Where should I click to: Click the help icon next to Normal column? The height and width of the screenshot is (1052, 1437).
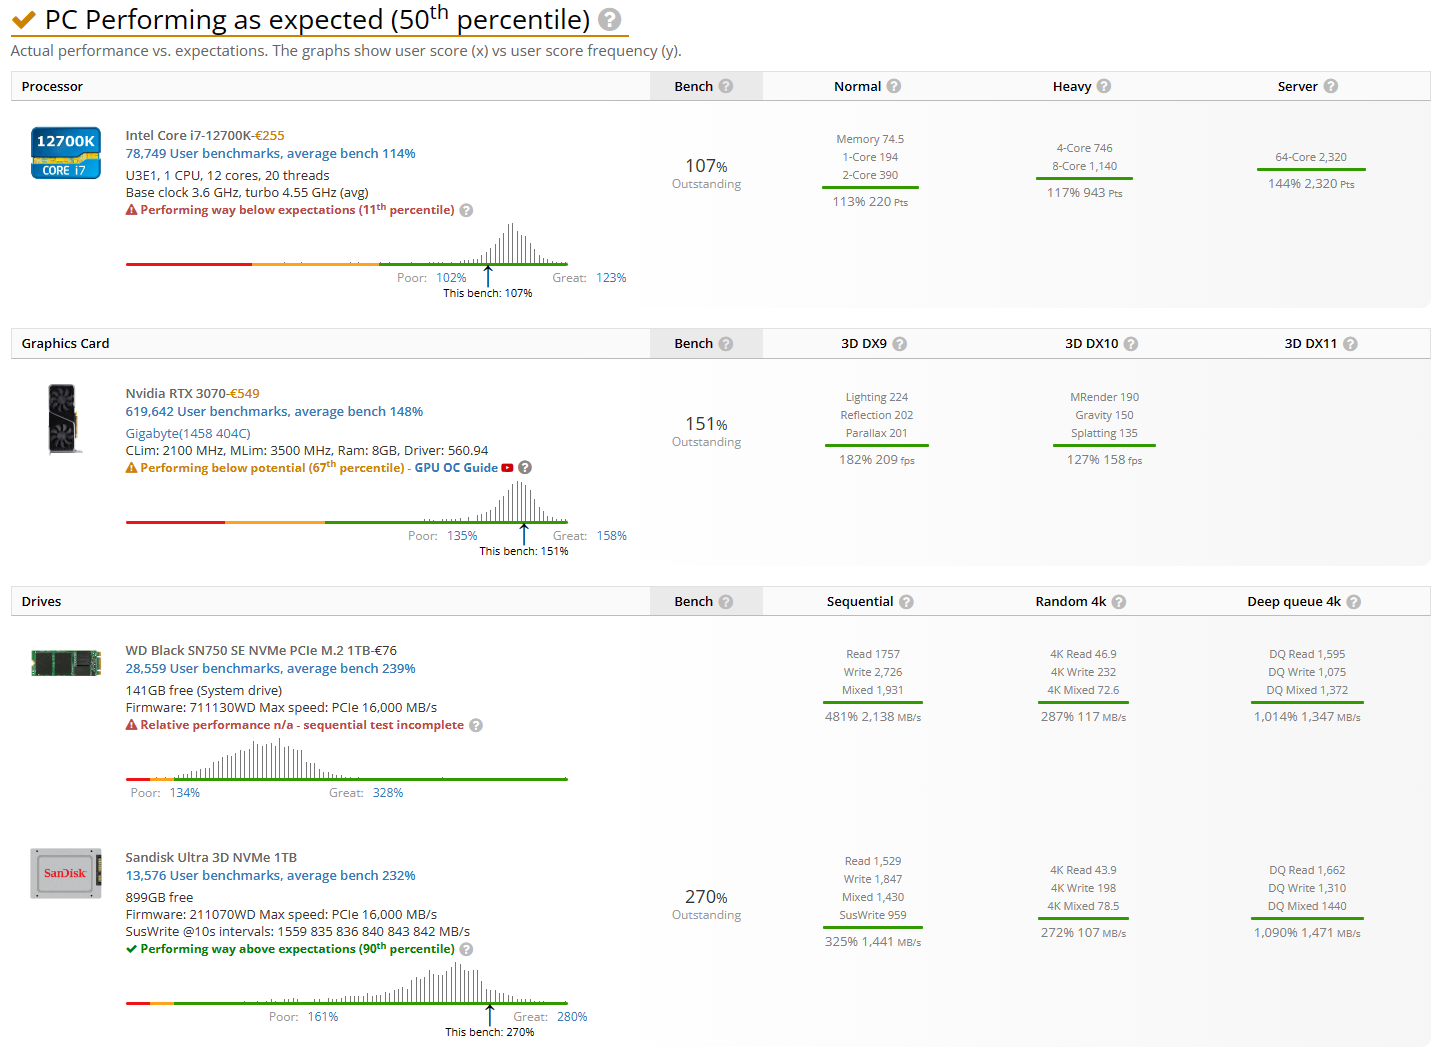coord(894,86)
